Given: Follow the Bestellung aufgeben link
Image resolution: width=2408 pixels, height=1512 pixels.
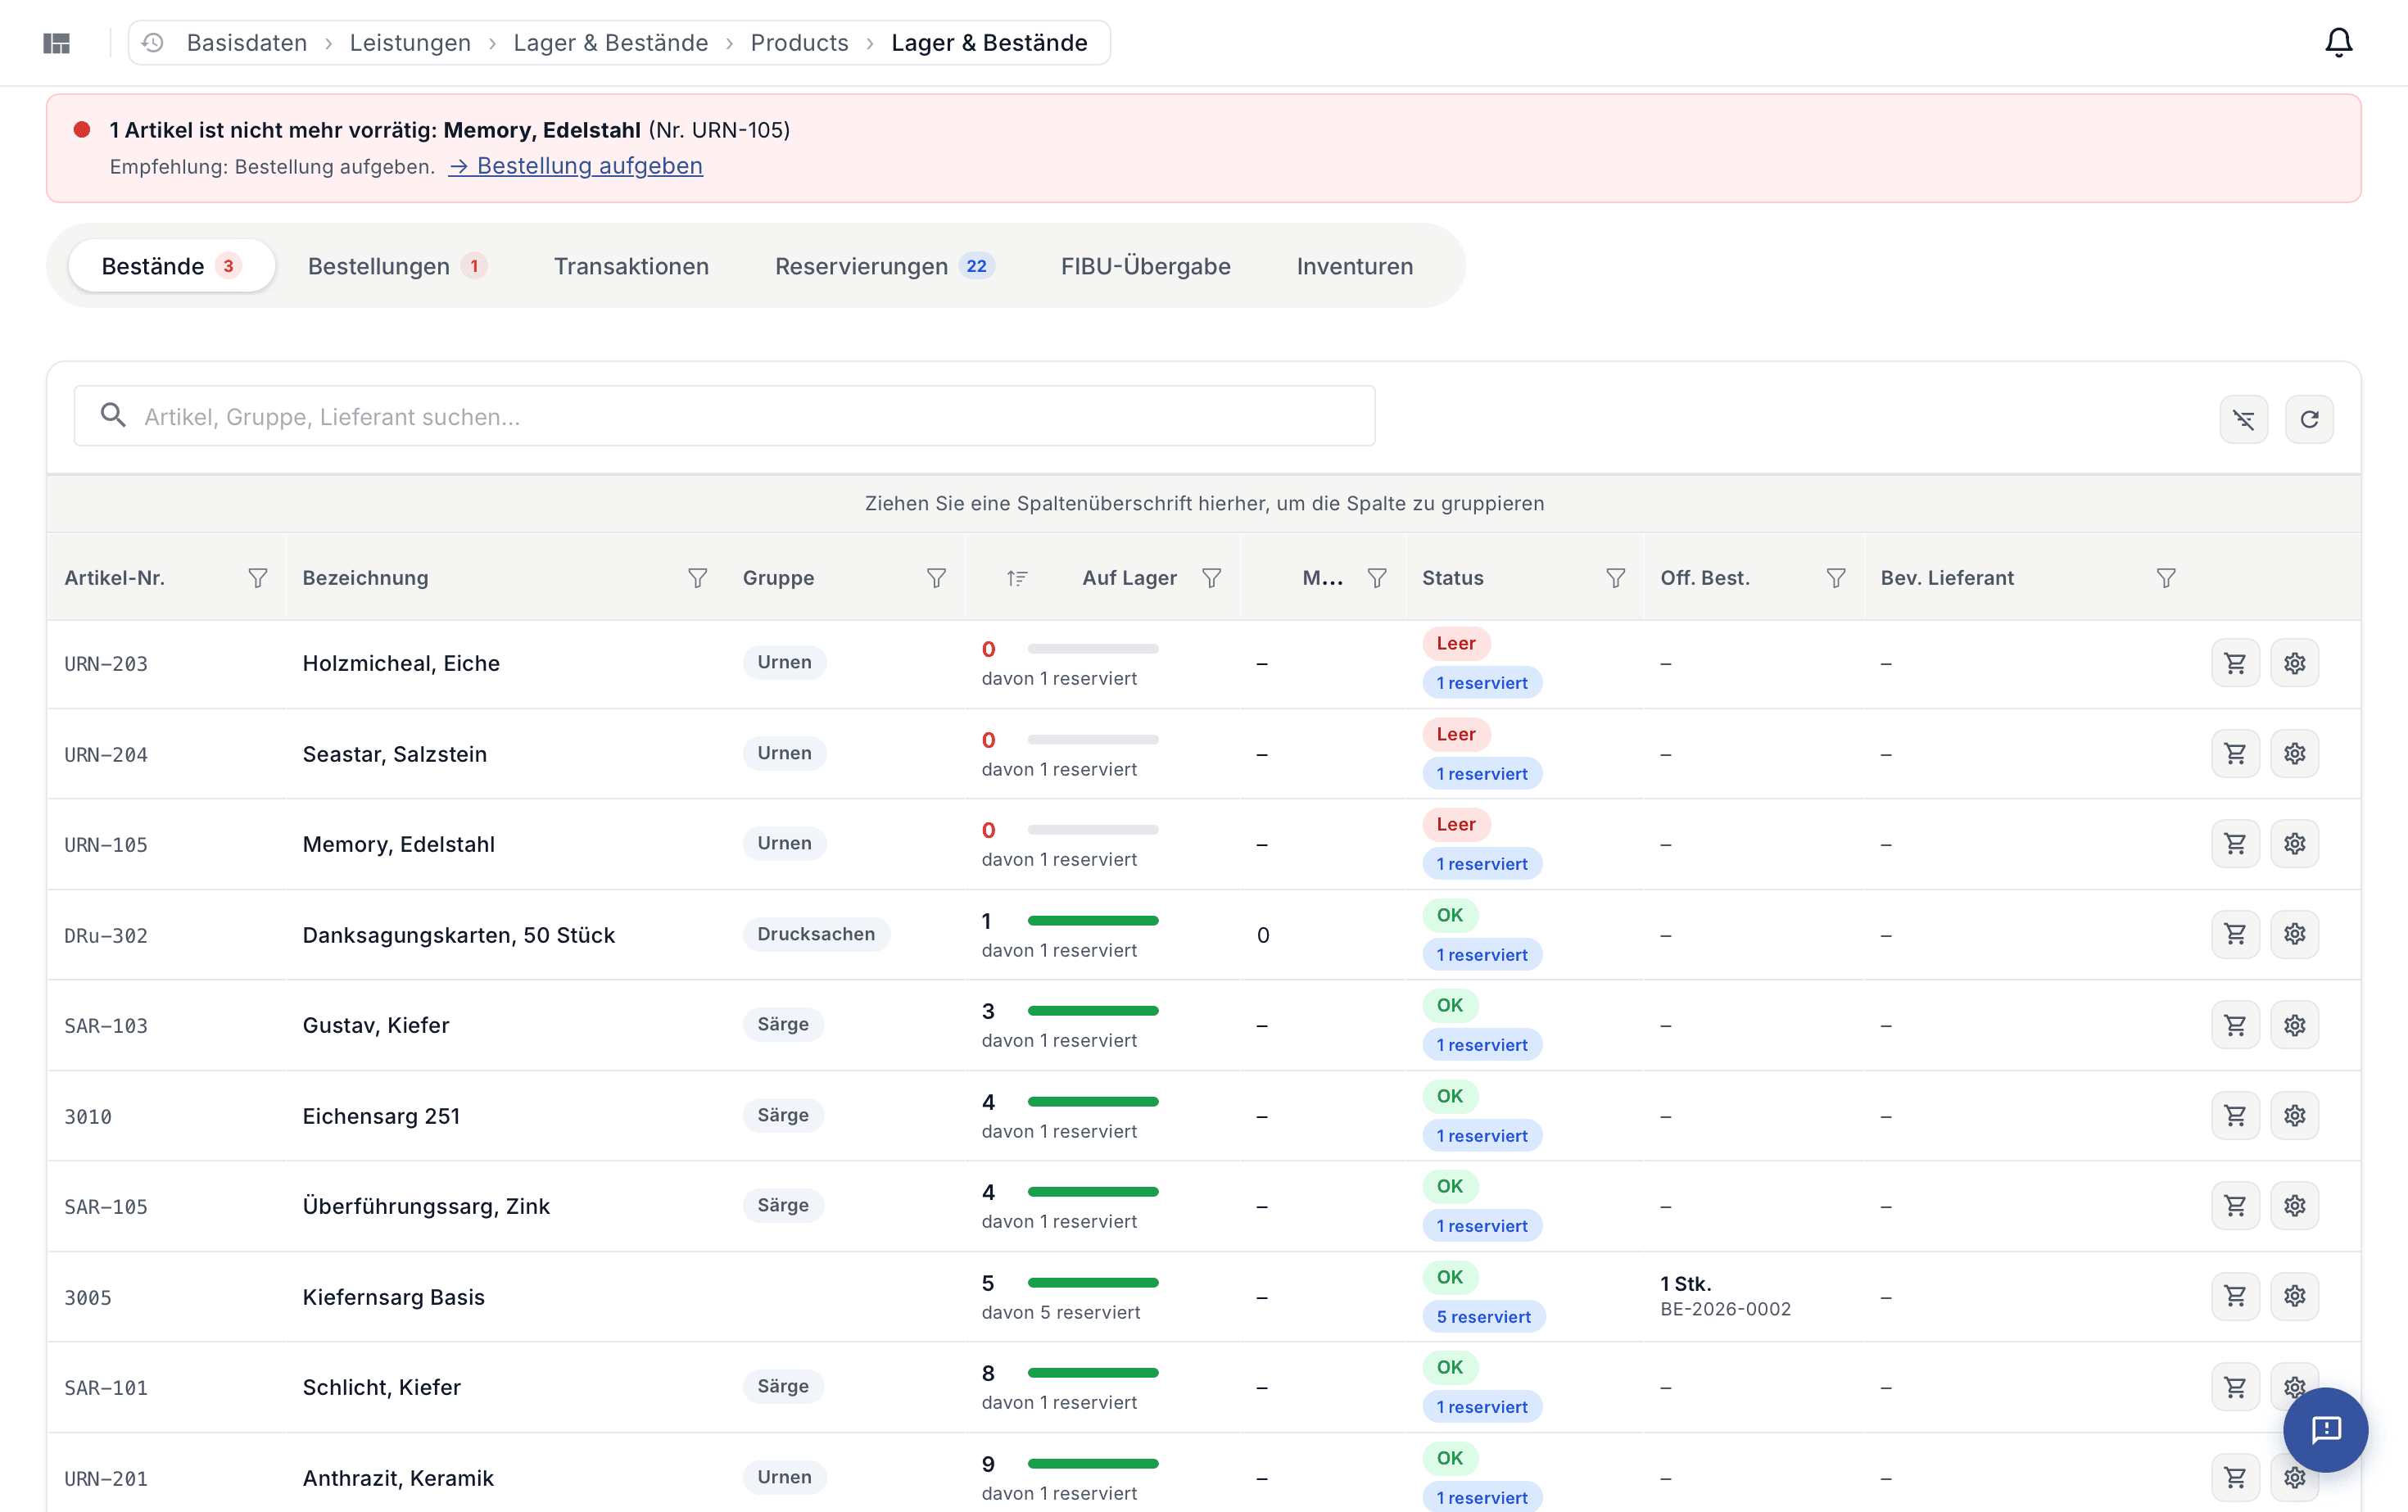Looking at the screenshot, I should click(576, 166).
